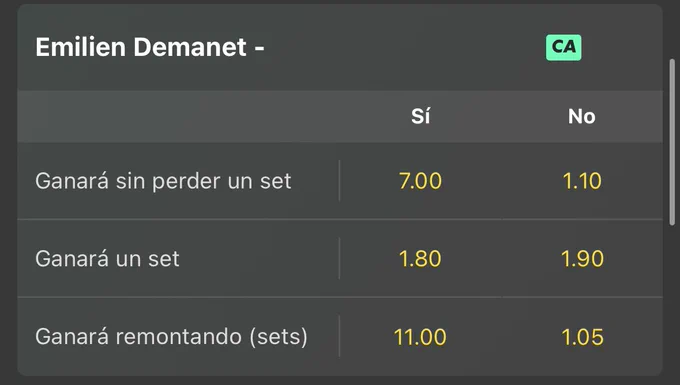Screen dimensions: 680x385
Task: Click divider beside "Ganará sin perder un set"
Action: tap(339, 181)
